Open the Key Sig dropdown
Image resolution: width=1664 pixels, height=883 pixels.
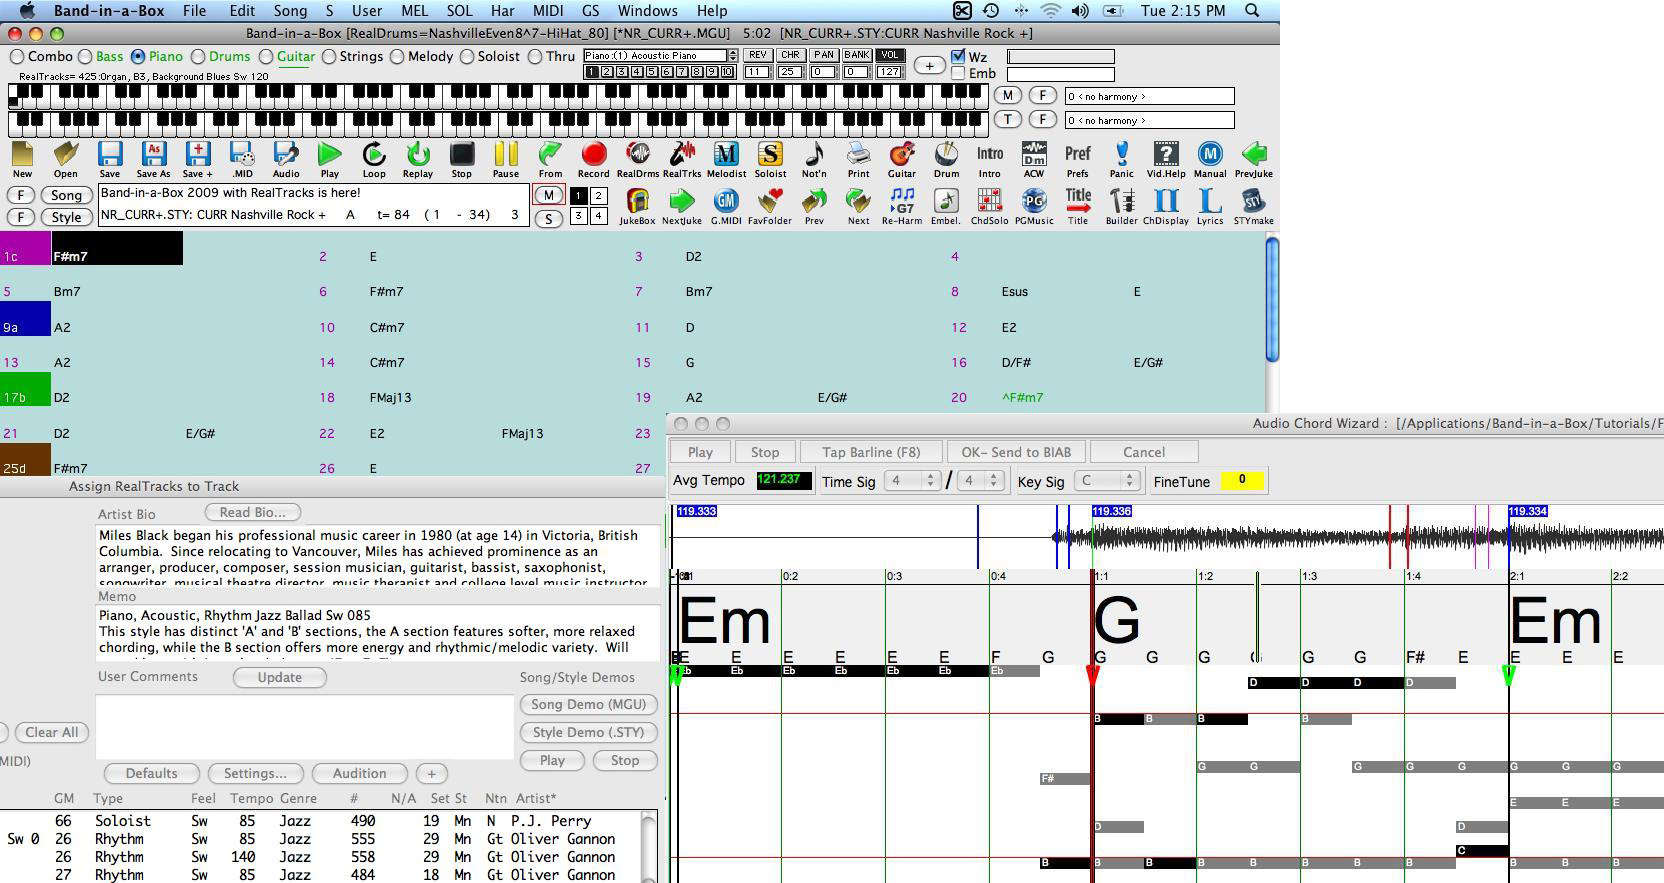coord(1107,481)
